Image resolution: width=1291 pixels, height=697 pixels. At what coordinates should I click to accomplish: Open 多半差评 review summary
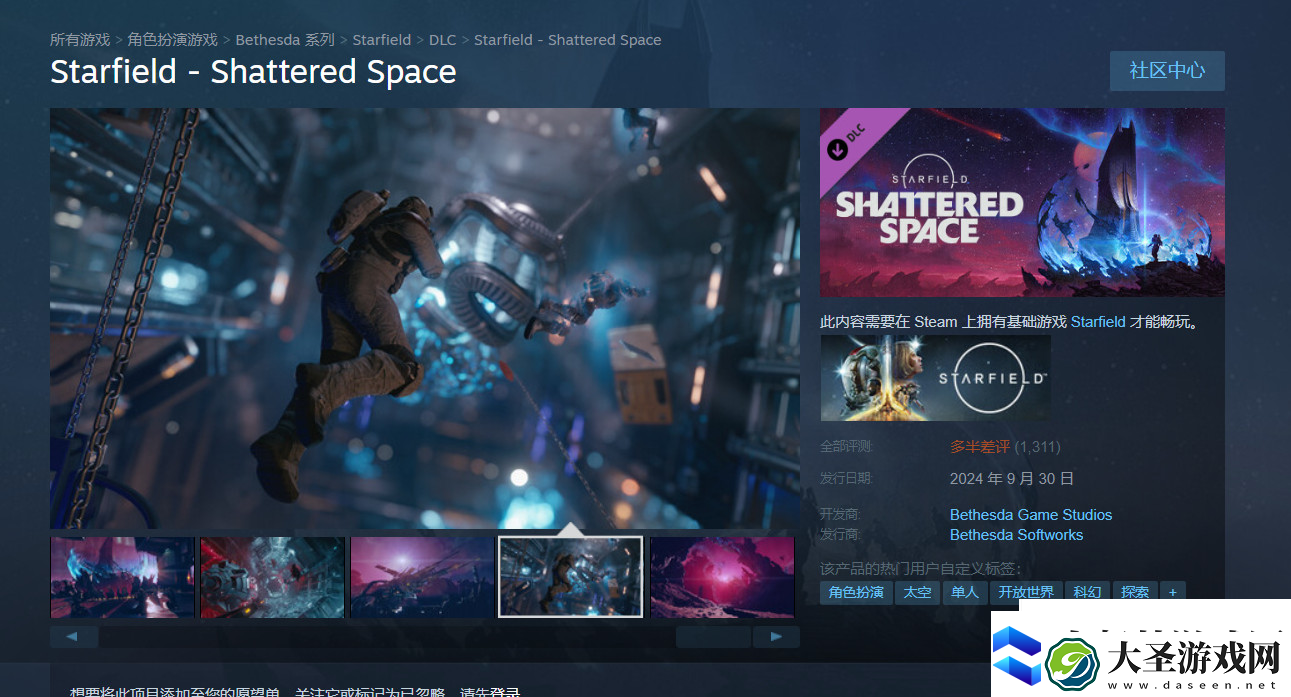[980, 447]
